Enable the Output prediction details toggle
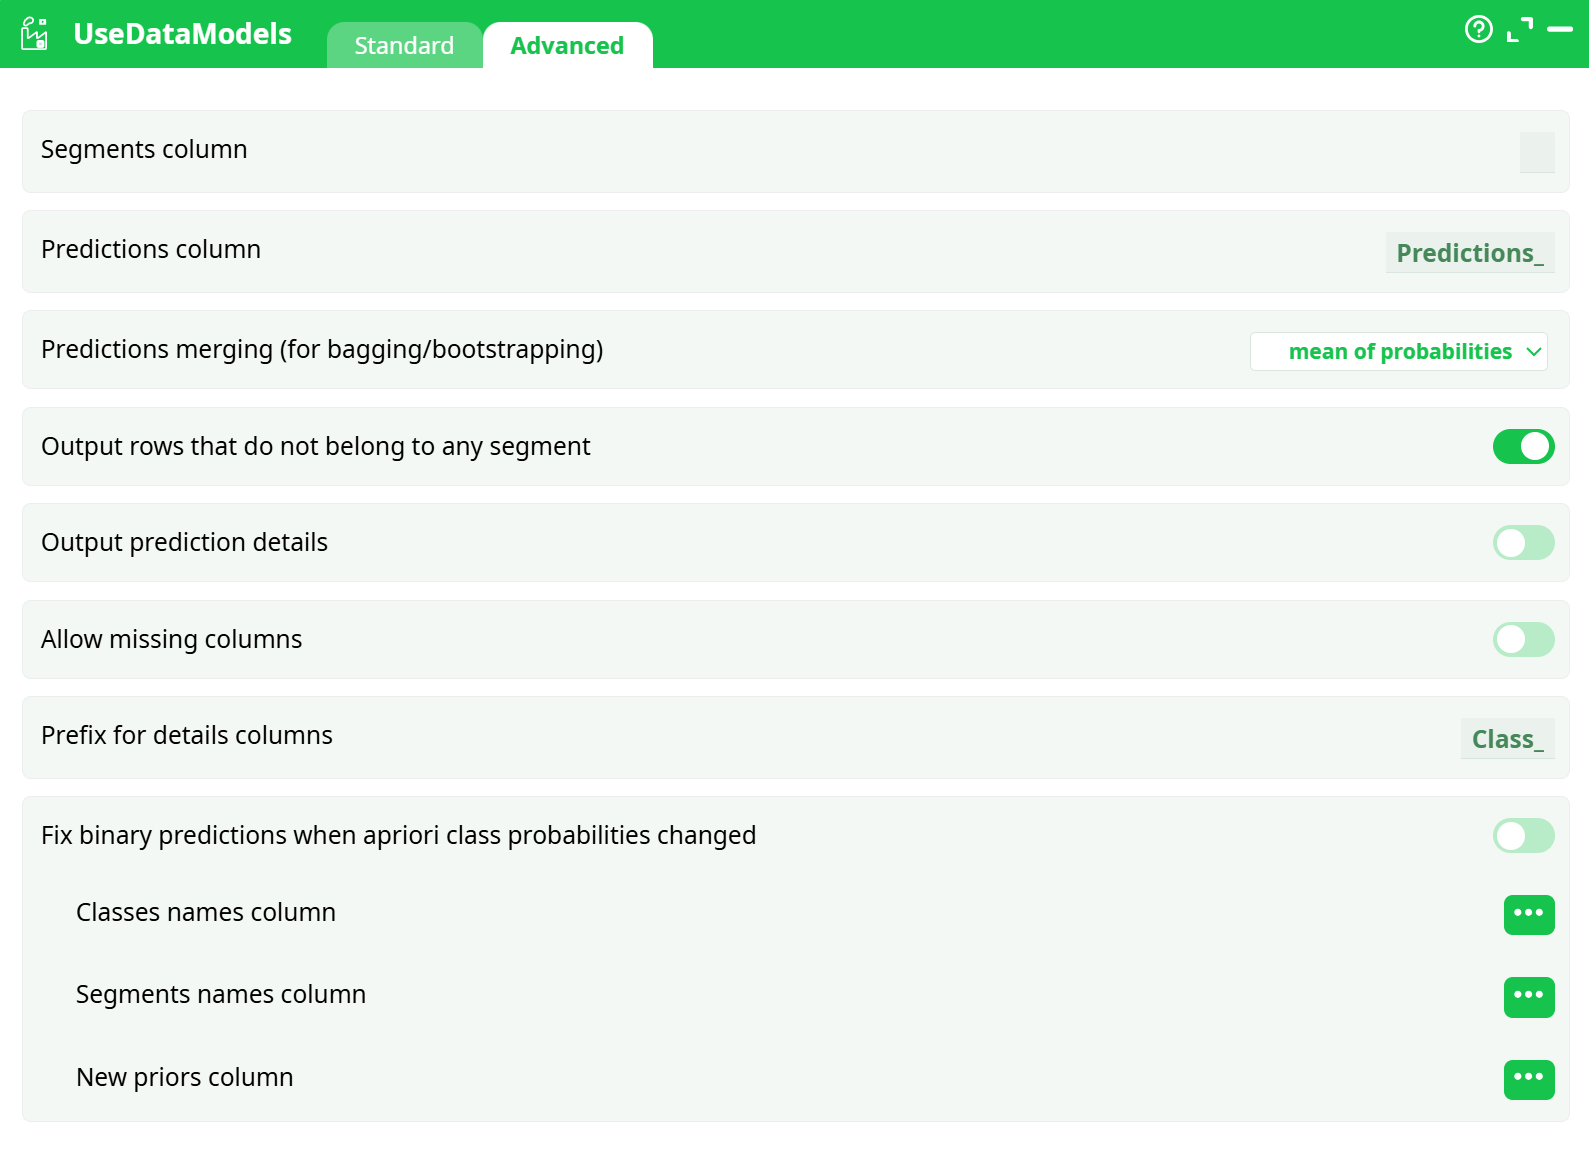The image size is (1589, 1156). pos(1523,543)
